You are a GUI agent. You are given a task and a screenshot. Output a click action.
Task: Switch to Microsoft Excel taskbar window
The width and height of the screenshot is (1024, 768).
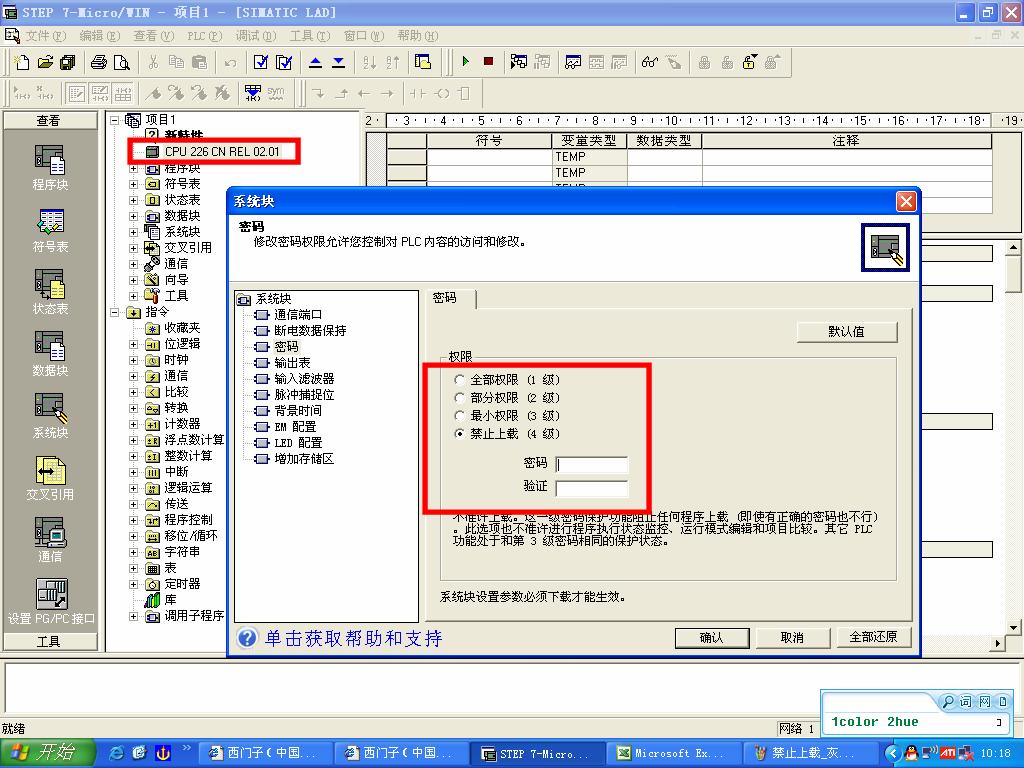(x=674, y=754)
